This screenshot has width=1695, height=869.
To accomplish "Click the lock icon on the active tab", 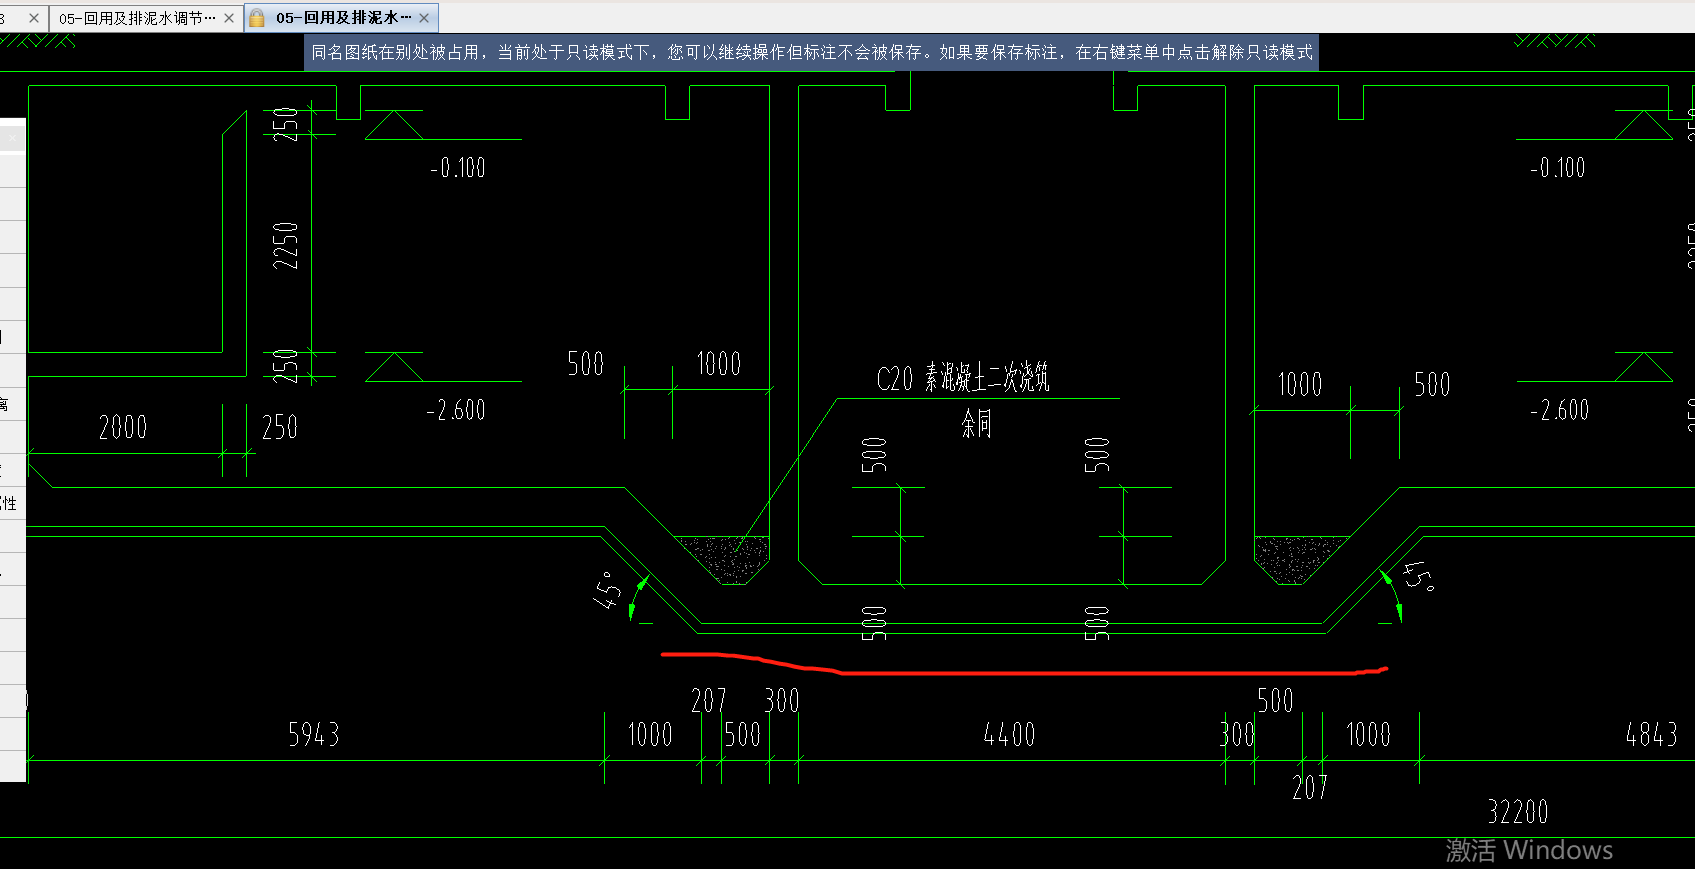I will (x=257, y=18).
